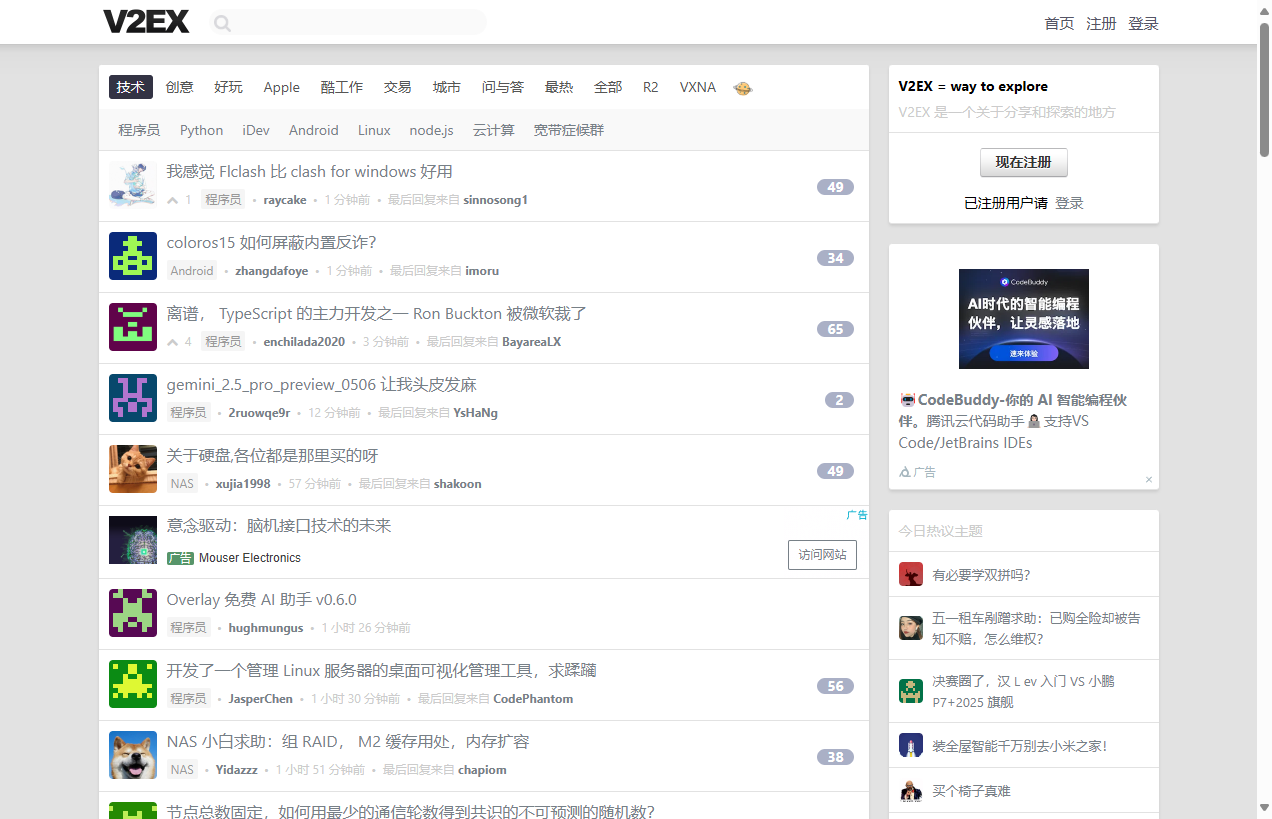Open the CodeBuddy ad banner image
This screenshot has height=819, width=1272.
[x=1023, y=319]
